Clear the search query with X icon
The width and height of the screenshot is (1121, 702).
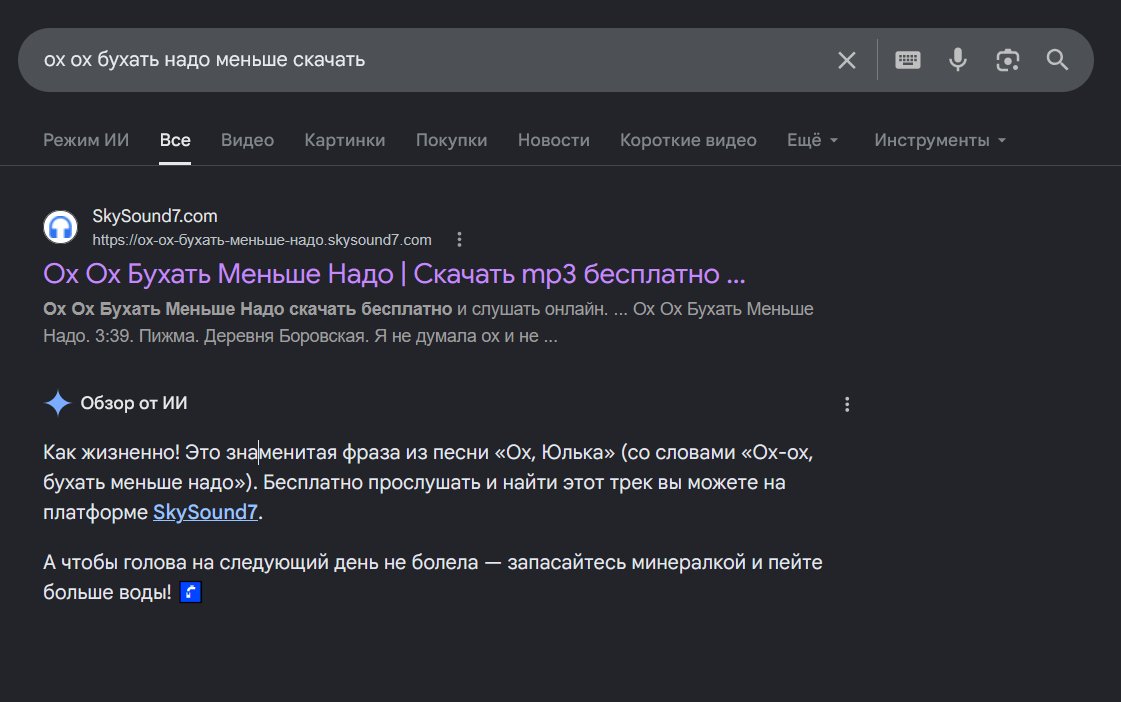(x=846, y=60)
